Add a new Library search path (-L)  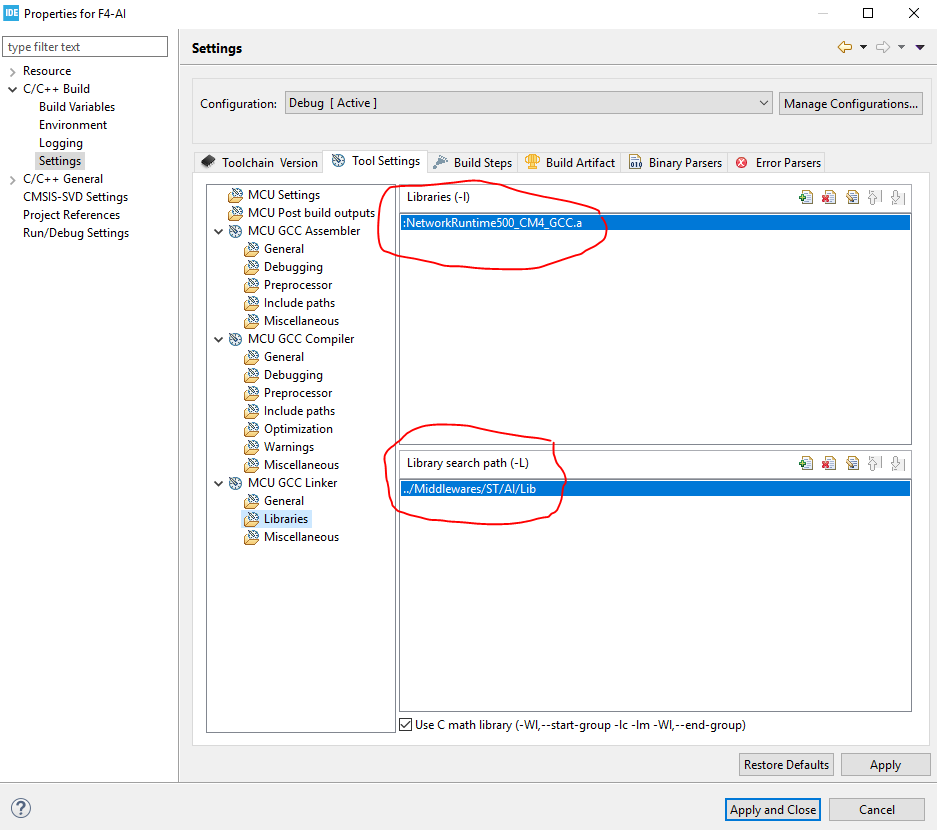806,463
